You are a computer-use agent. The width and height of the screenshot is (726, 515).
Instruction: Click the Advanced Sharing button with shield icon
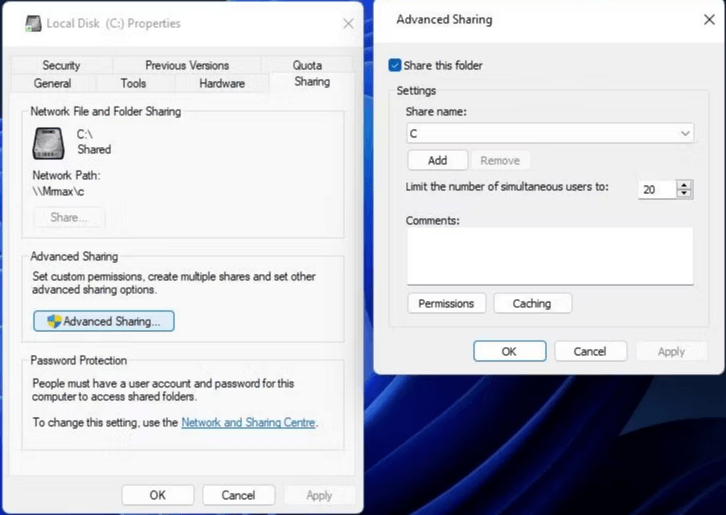(x=104, y=321)
